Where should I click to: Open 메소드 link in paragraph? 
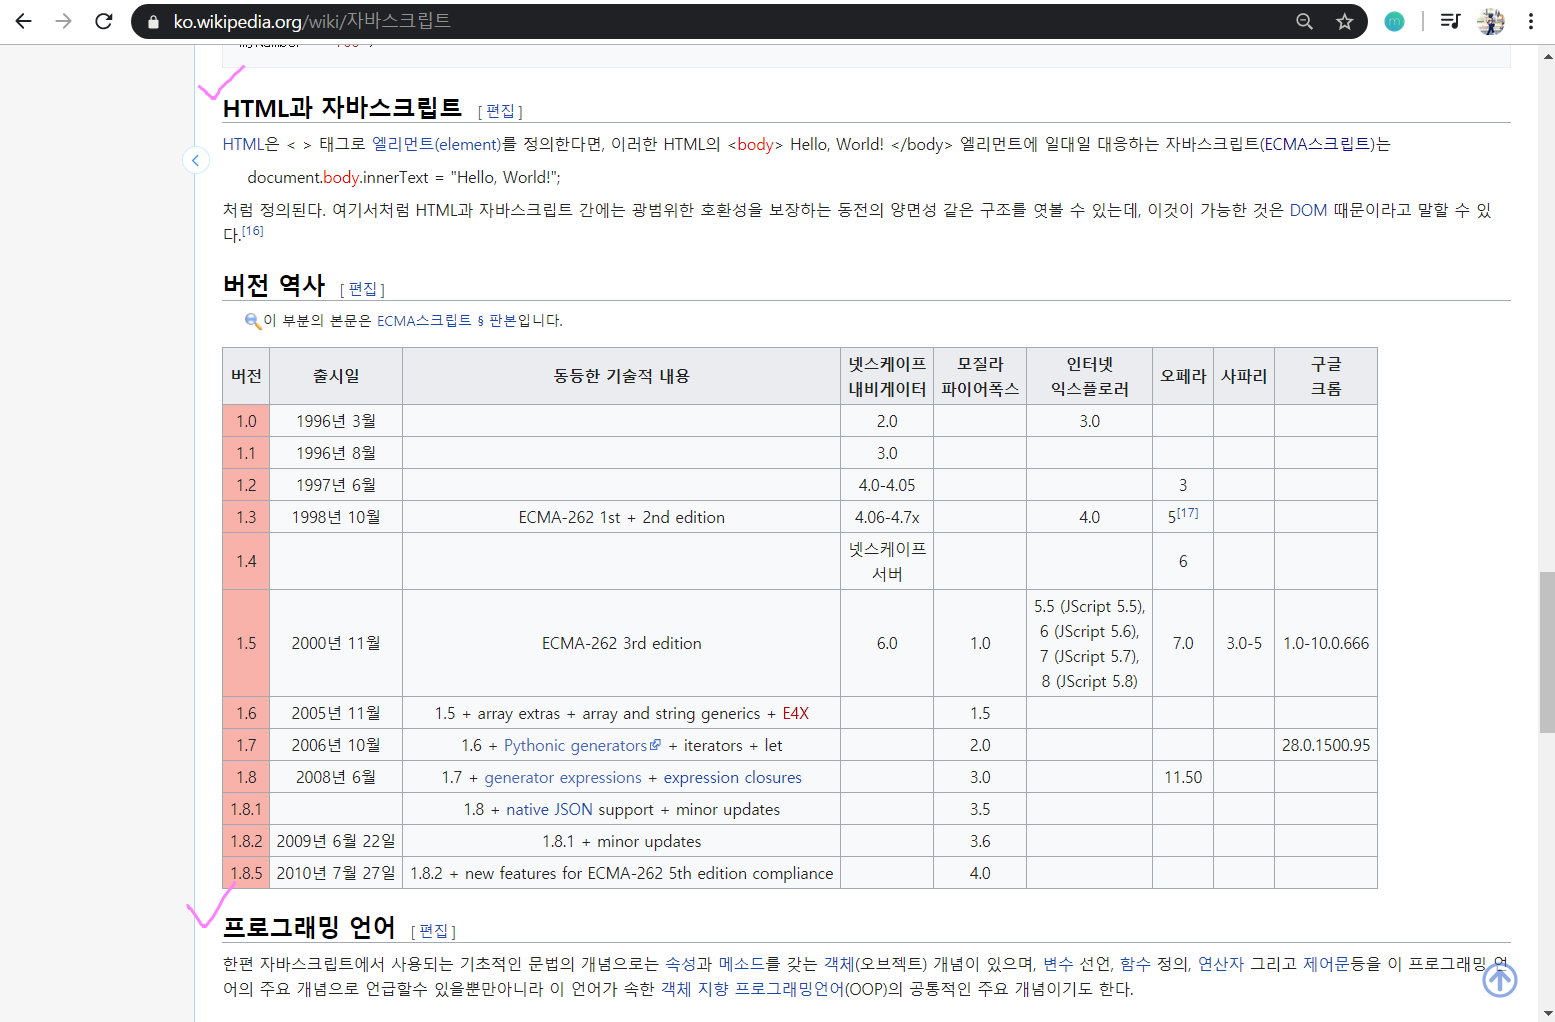point(742,963)
